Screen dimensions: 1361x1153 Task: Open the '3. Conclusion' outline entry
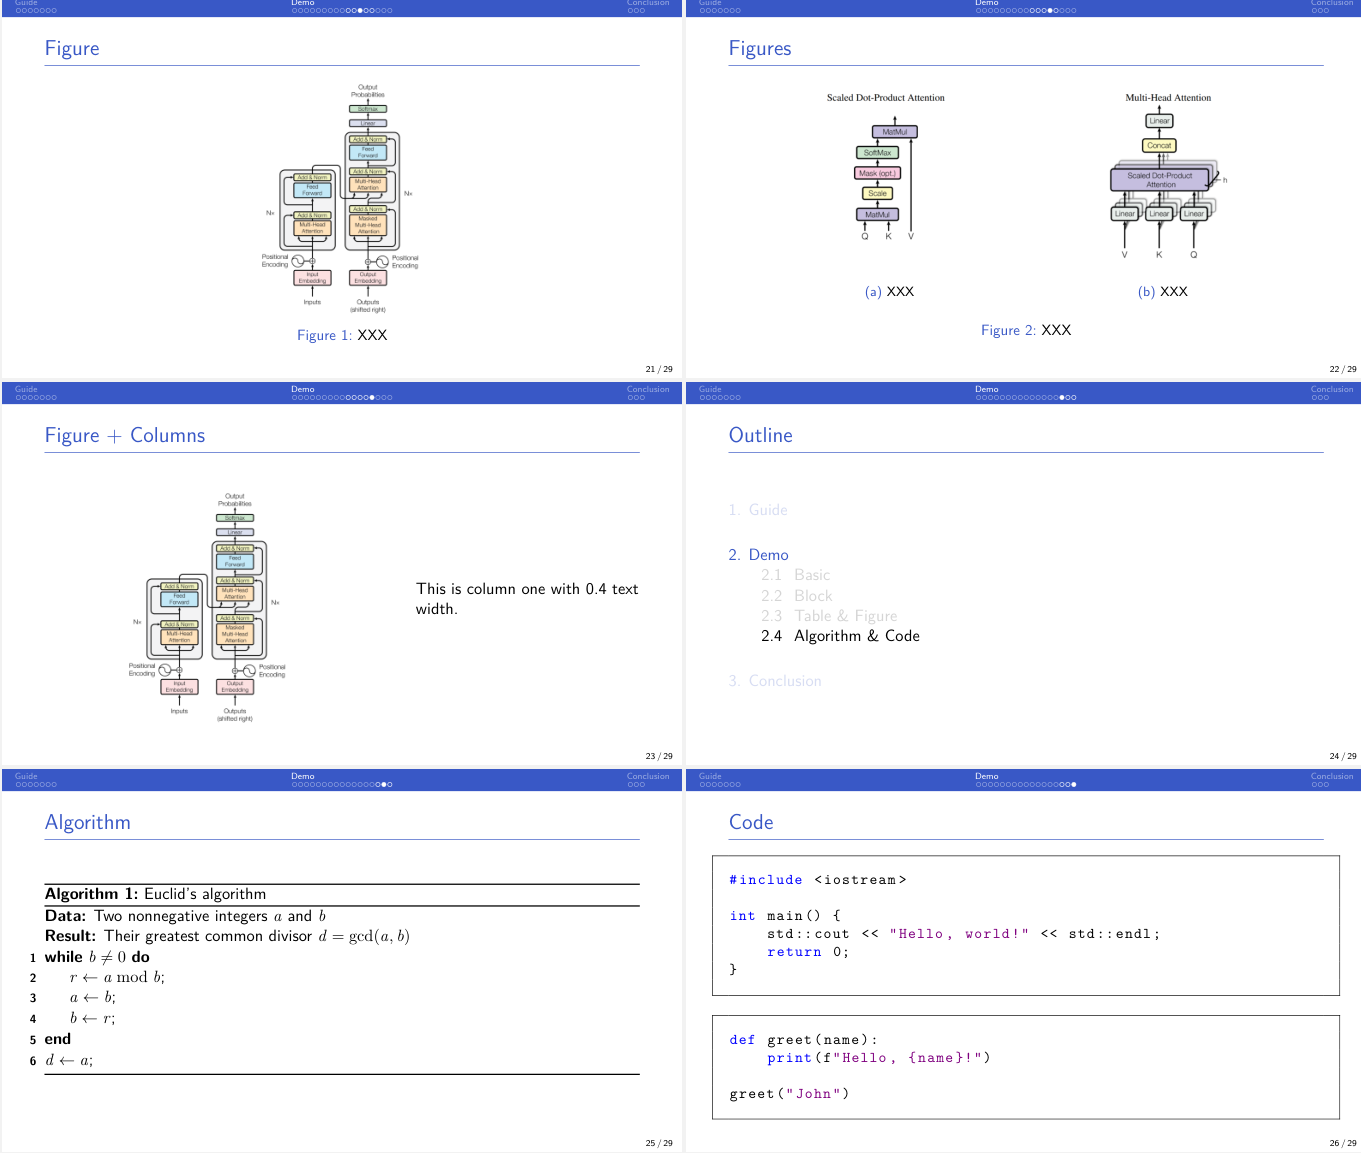775,681
